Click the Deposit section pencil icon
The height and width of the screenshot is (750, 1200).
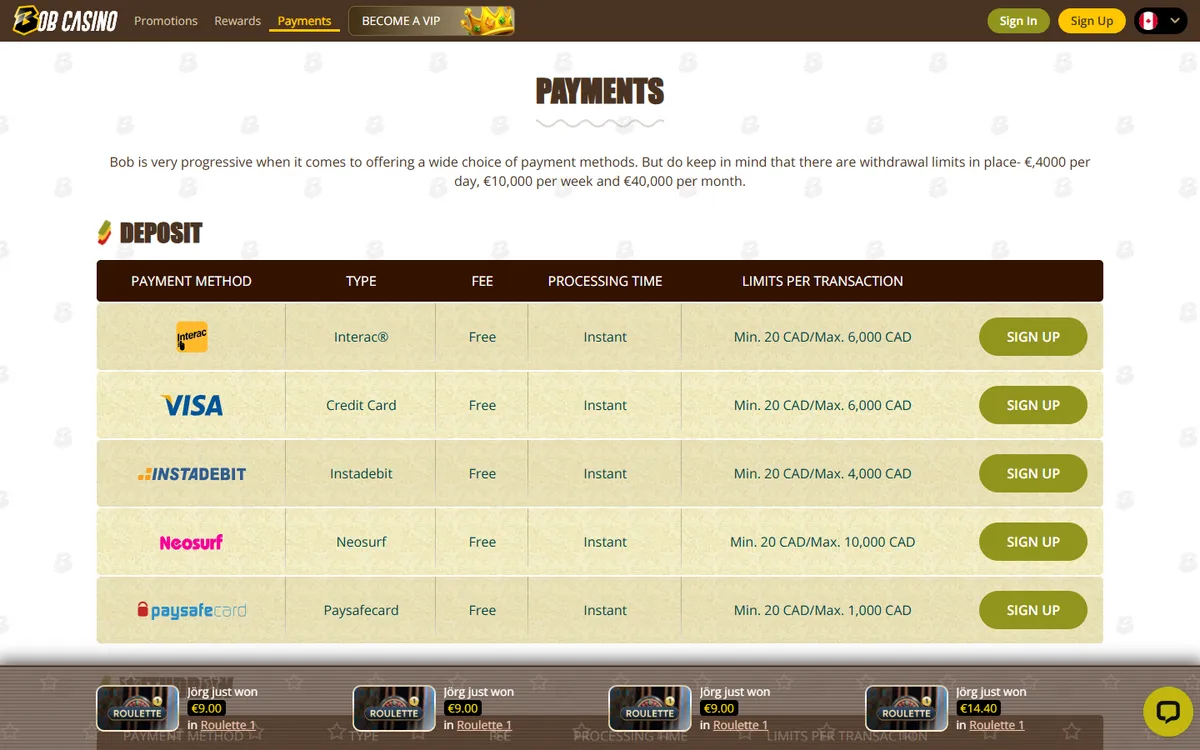[x=104, y=233]
